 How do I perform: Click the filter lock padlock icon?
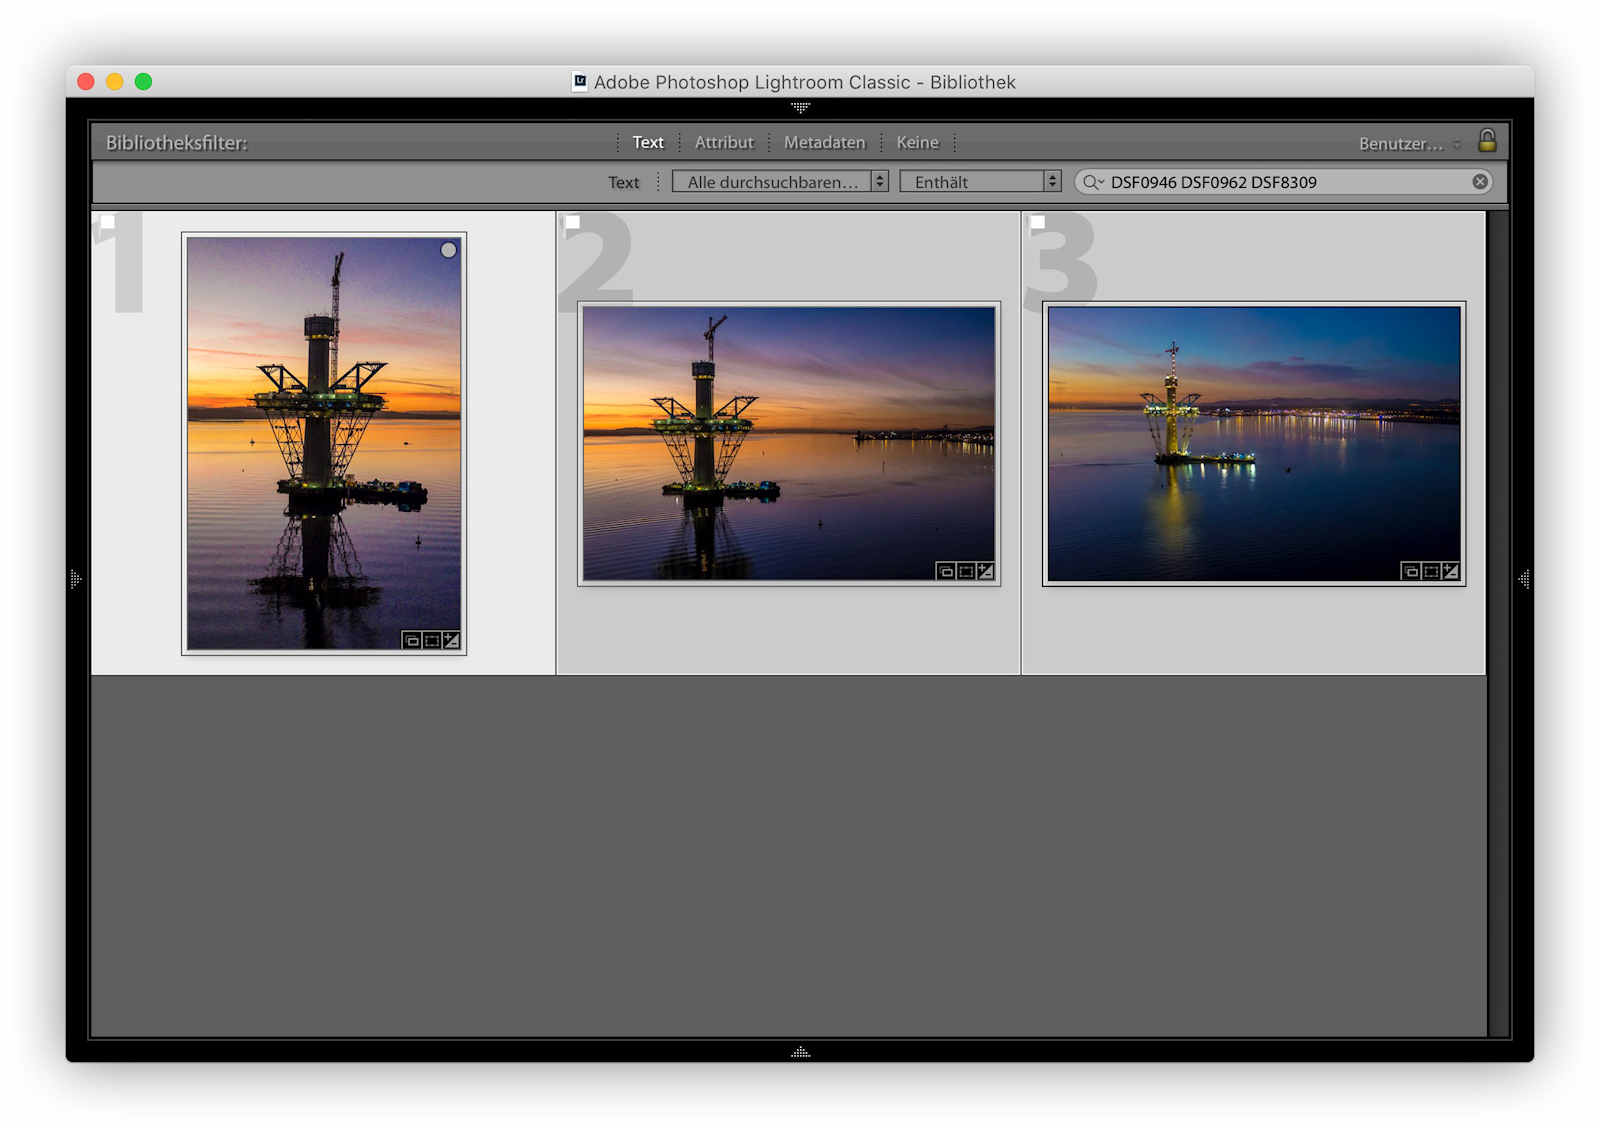coord(1487,141)
